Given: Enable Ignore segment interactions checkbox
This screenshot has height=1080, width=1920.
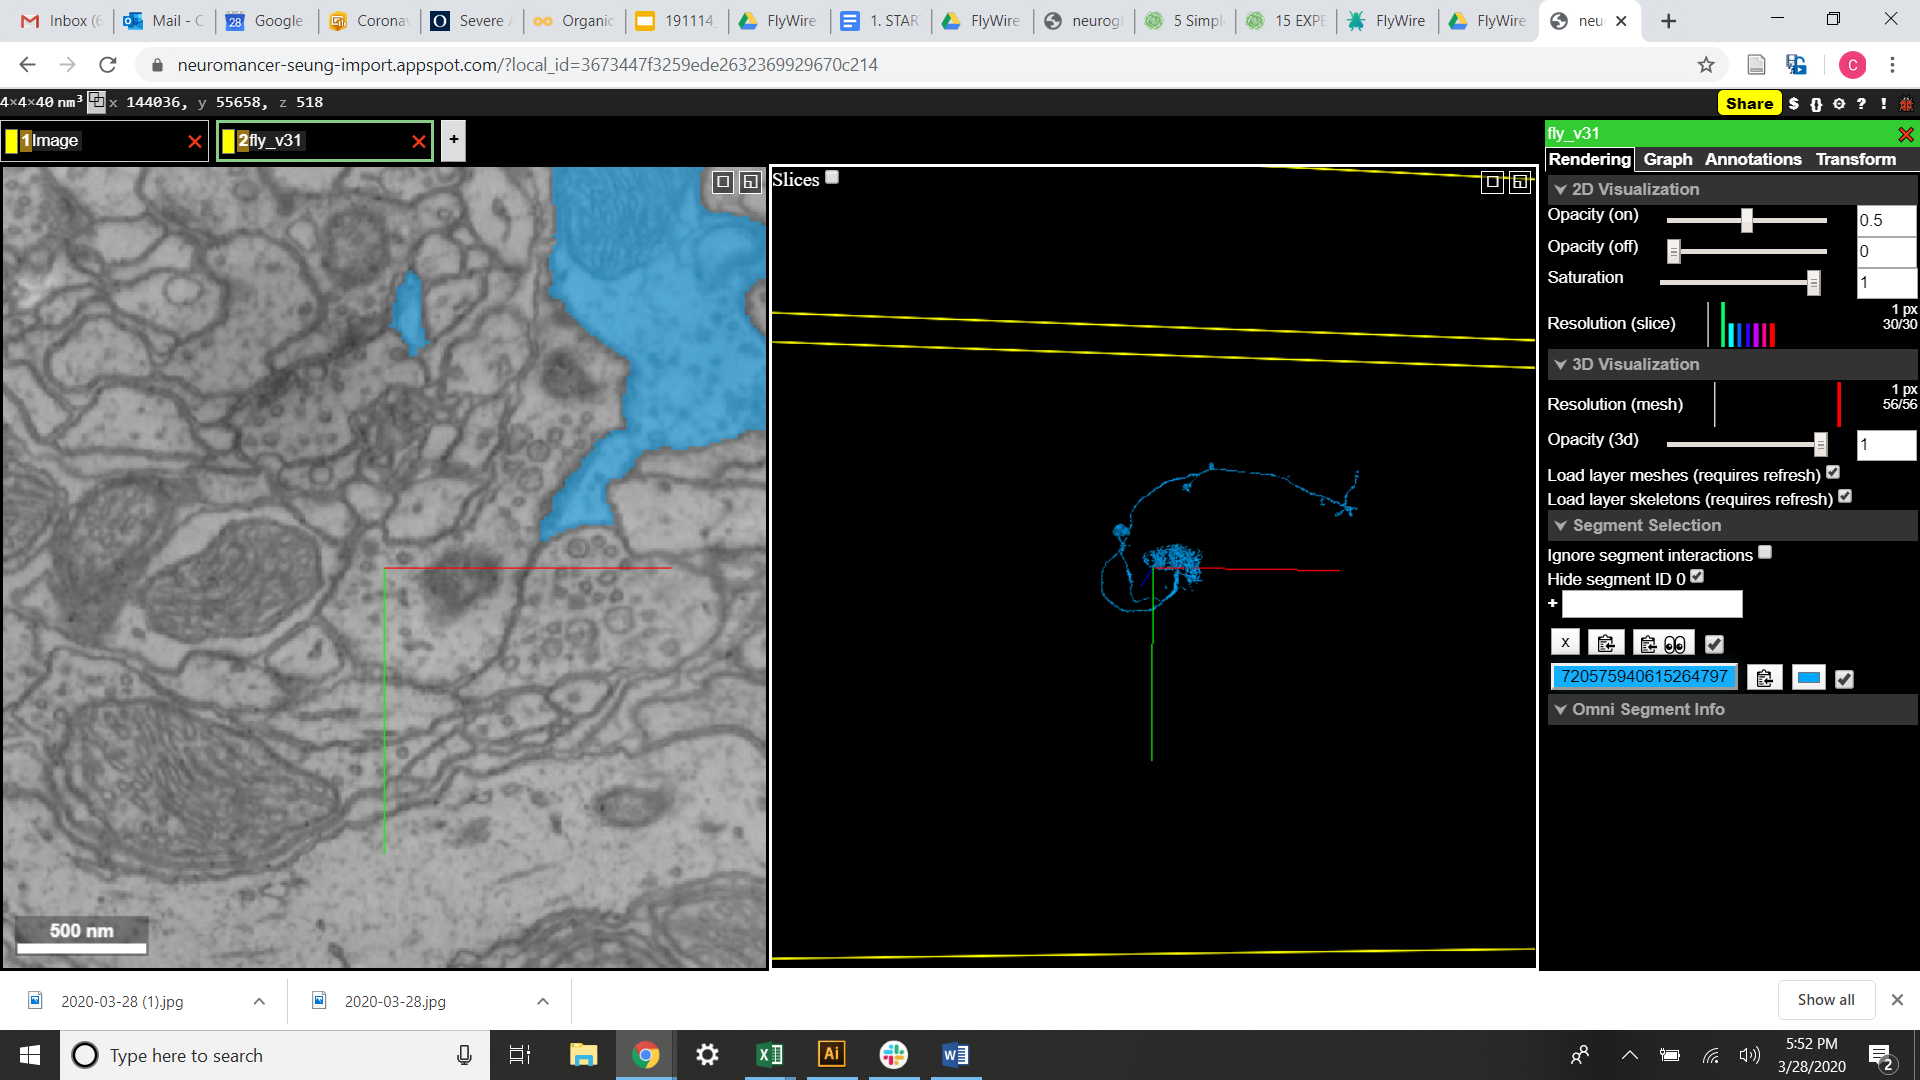Looking at the screenshot, I should click(x=1765, y=552).
